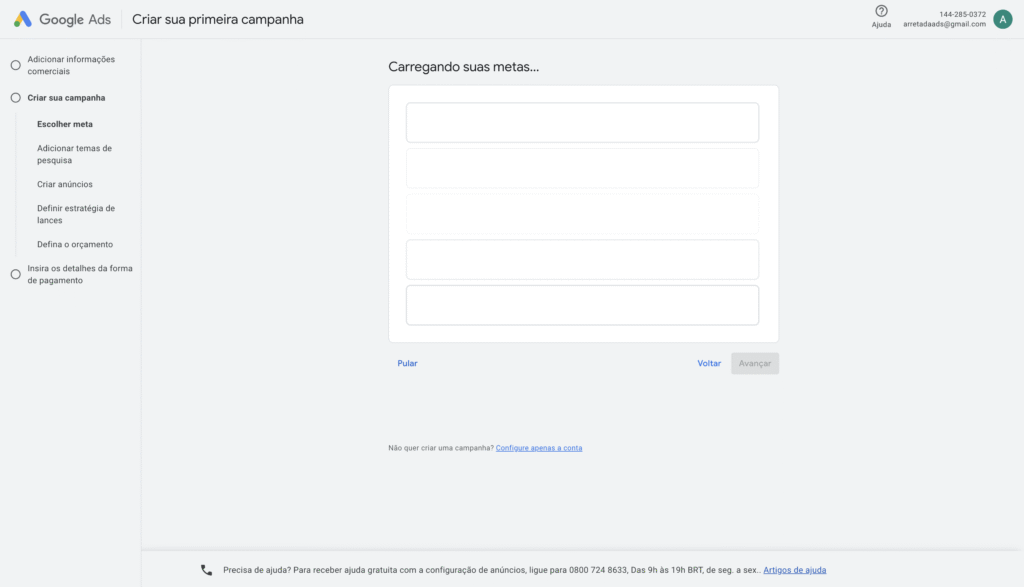Click the Criar sua primeira campanha title
The image size is (1024, 587).
(x=218, y=19)
